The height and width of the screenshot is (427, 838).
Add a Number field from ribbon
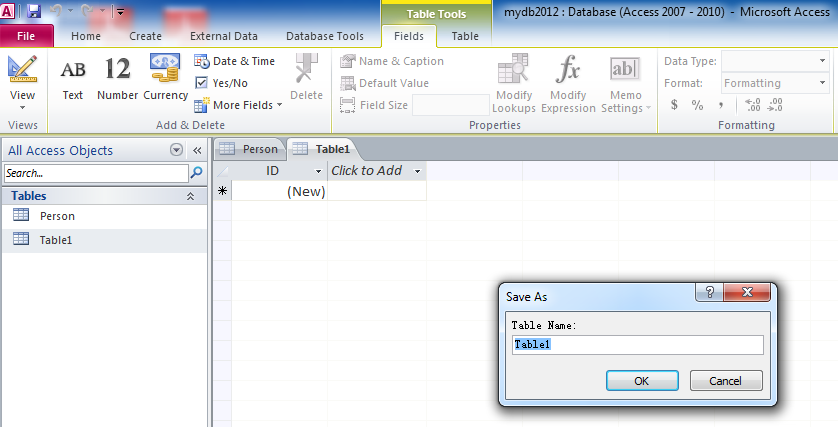[117, 78]
